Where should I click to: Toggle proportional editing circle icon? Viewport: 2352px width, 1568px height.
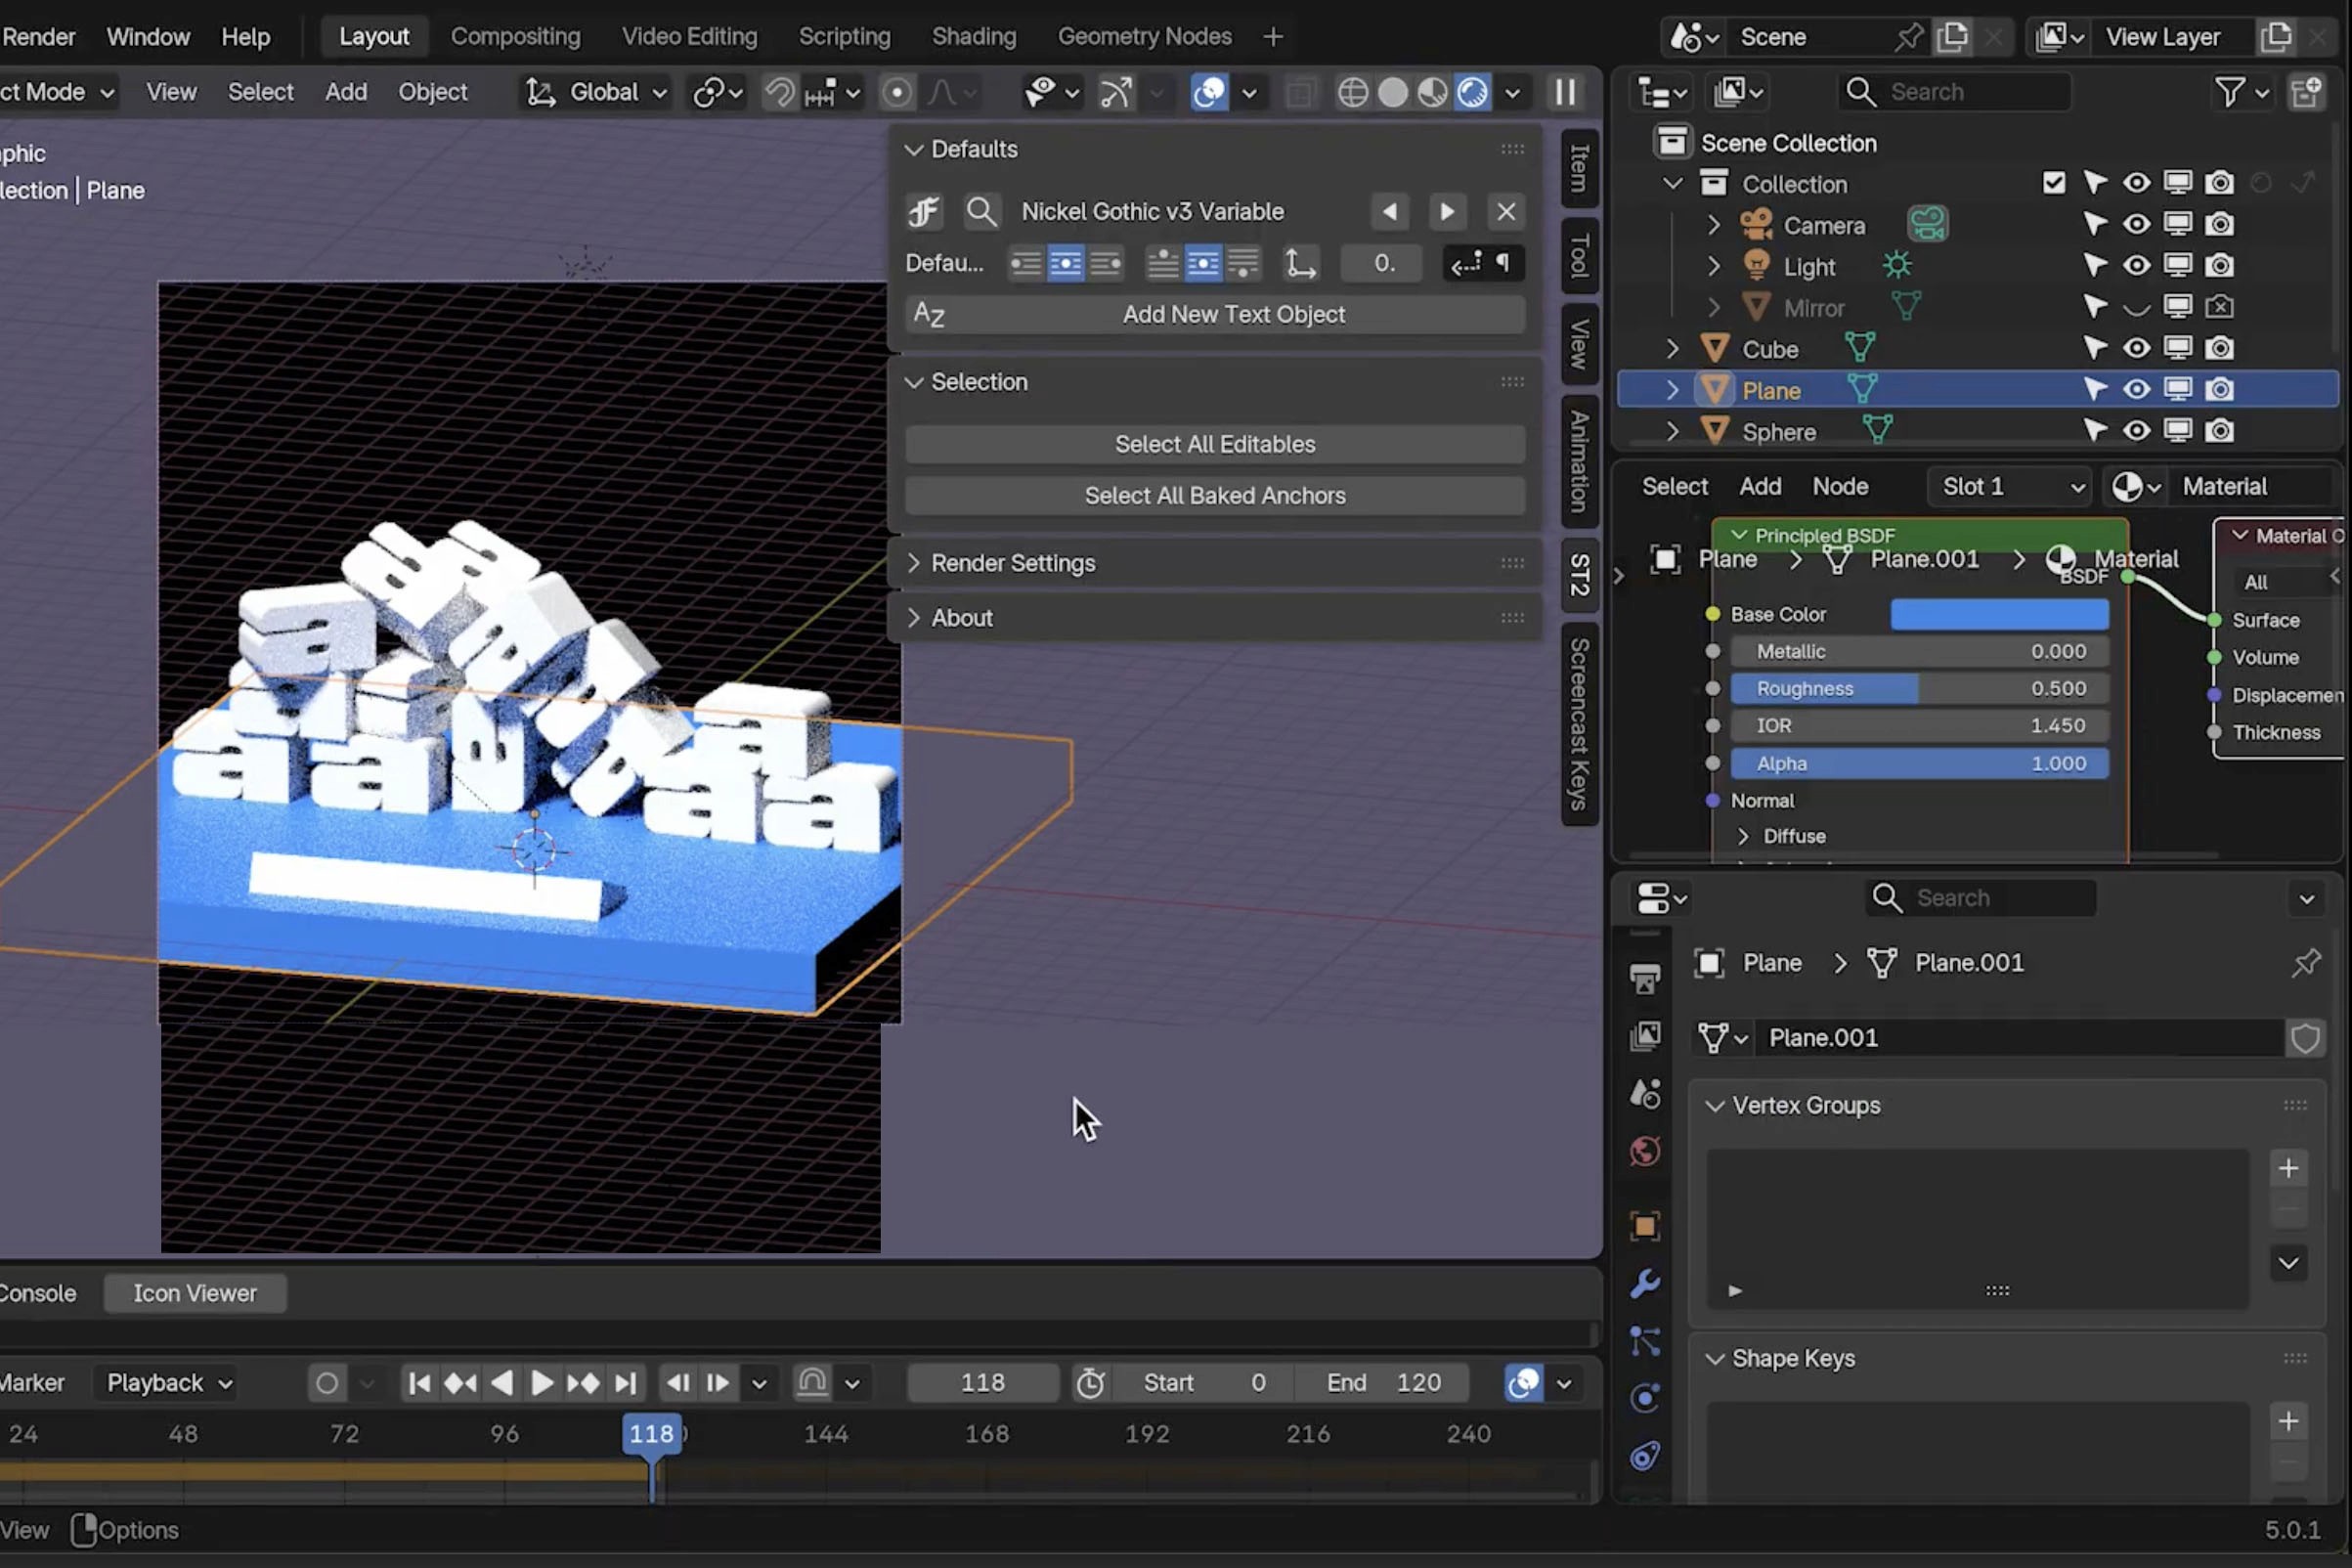pos(897,92)
